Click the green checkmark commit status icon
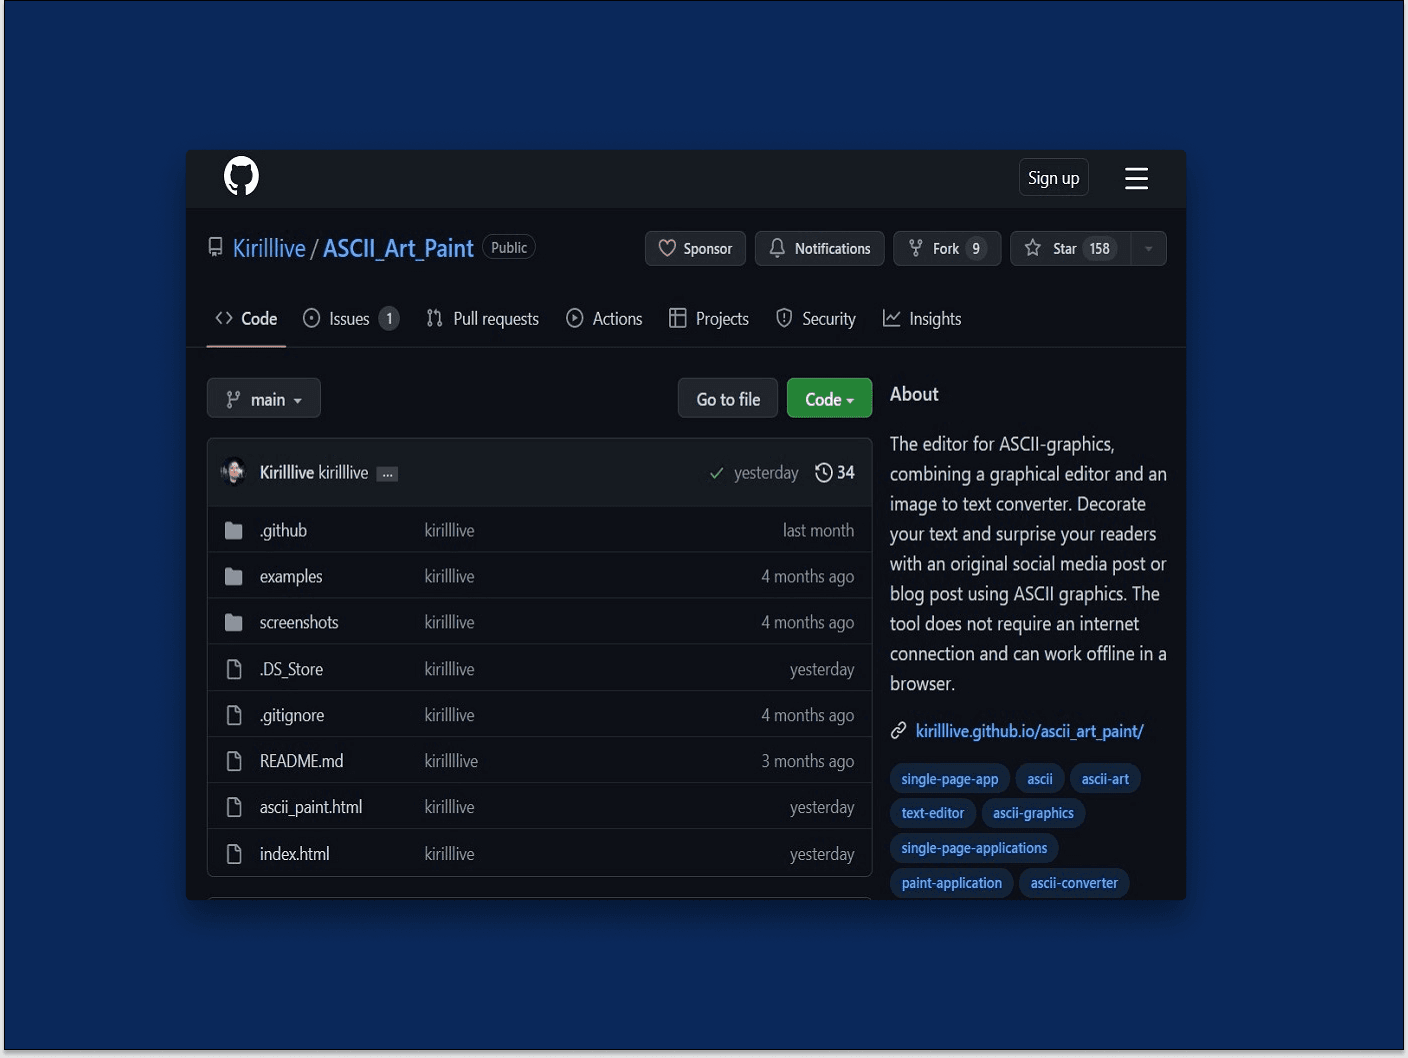The height and width of the screenshot is (1058, 1408). pos(716,473)
